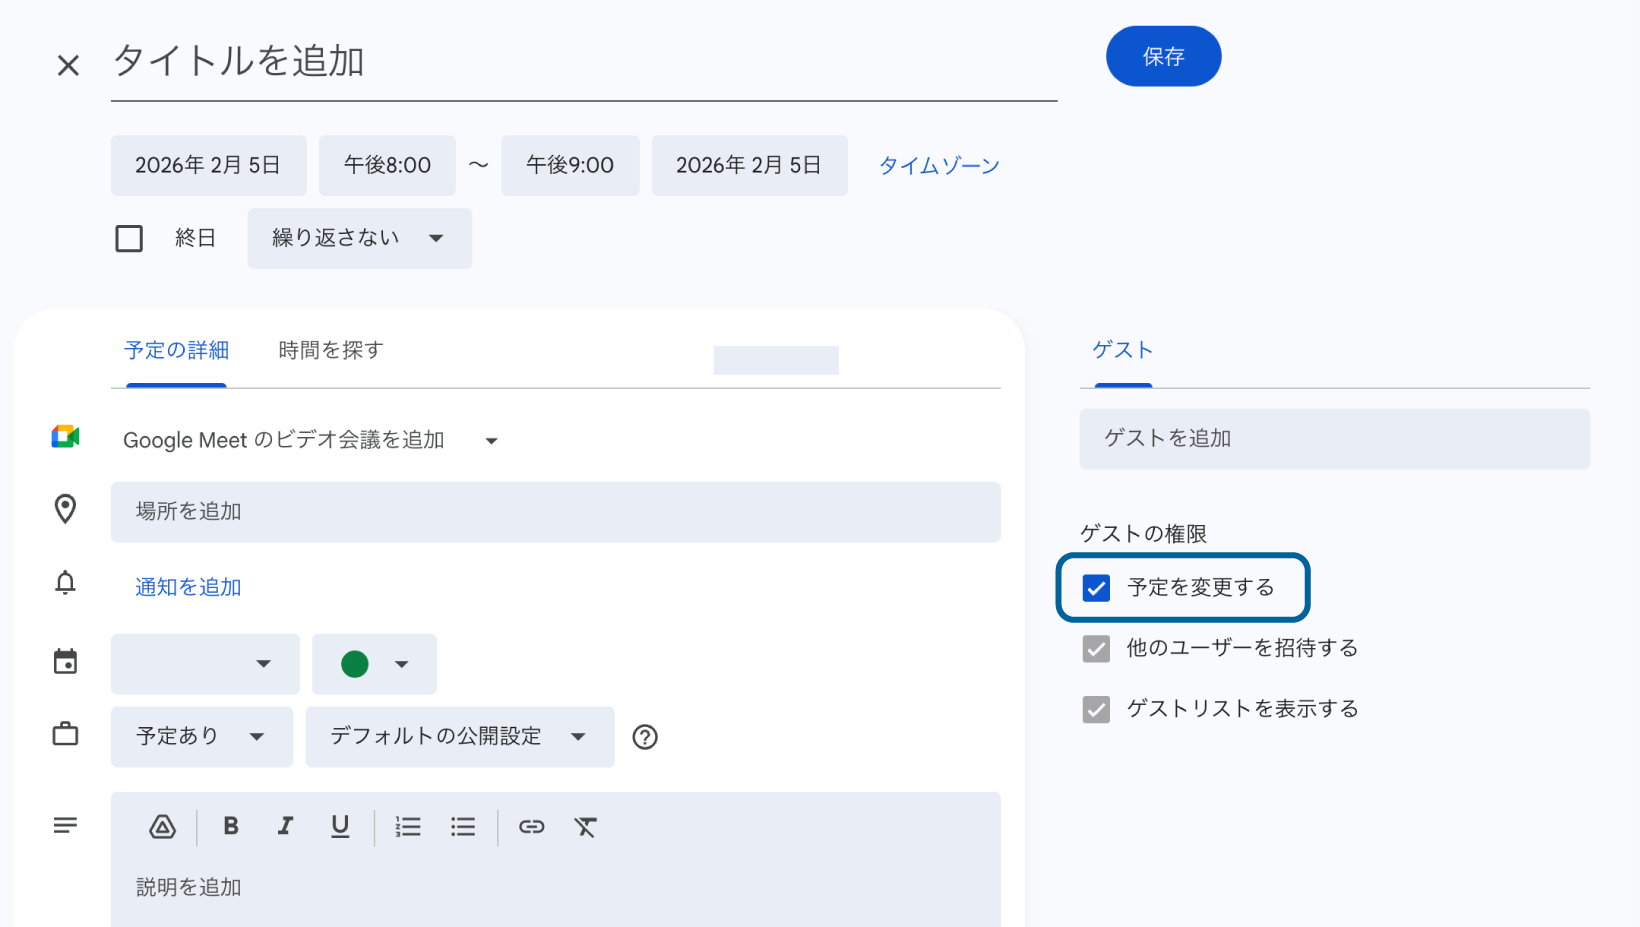Click the remove formatting icon

585,827
